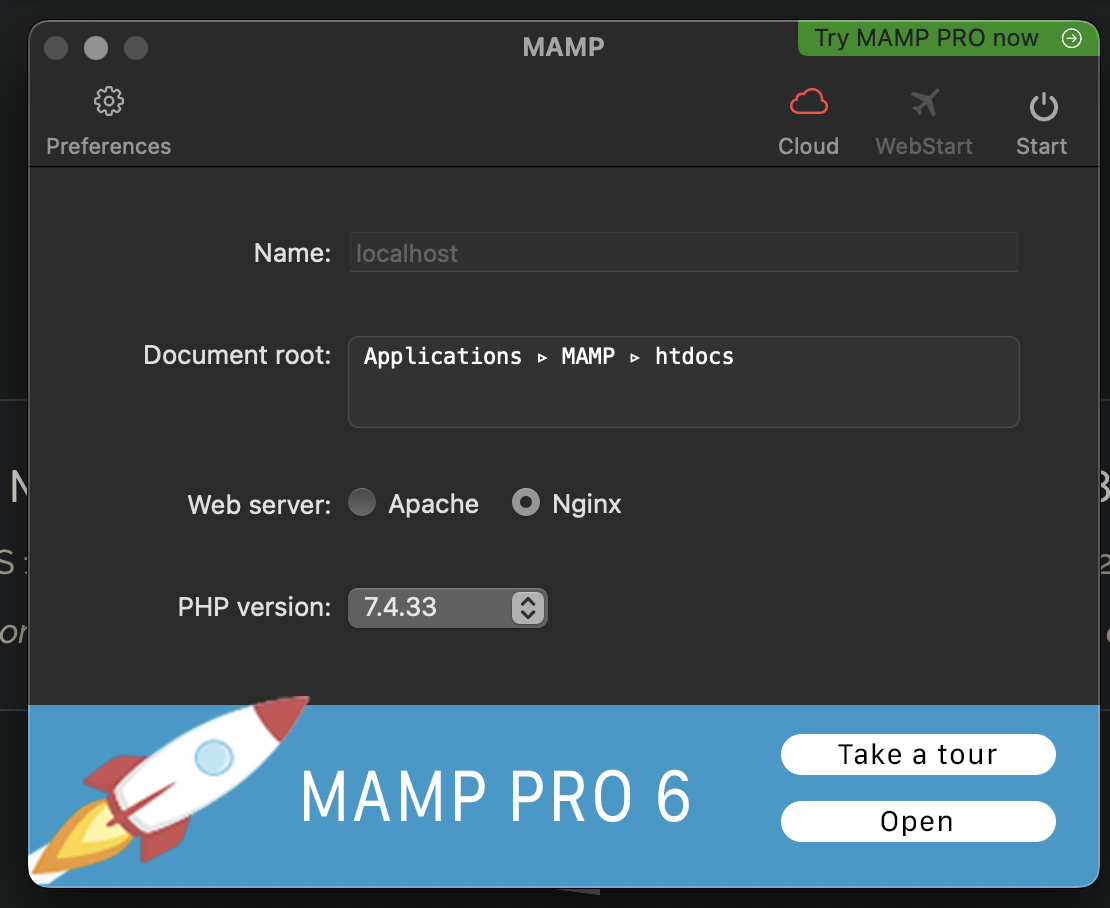1110x908 pixels.
Task: Click the Applications path segment
Action: (x=442, y=356)
